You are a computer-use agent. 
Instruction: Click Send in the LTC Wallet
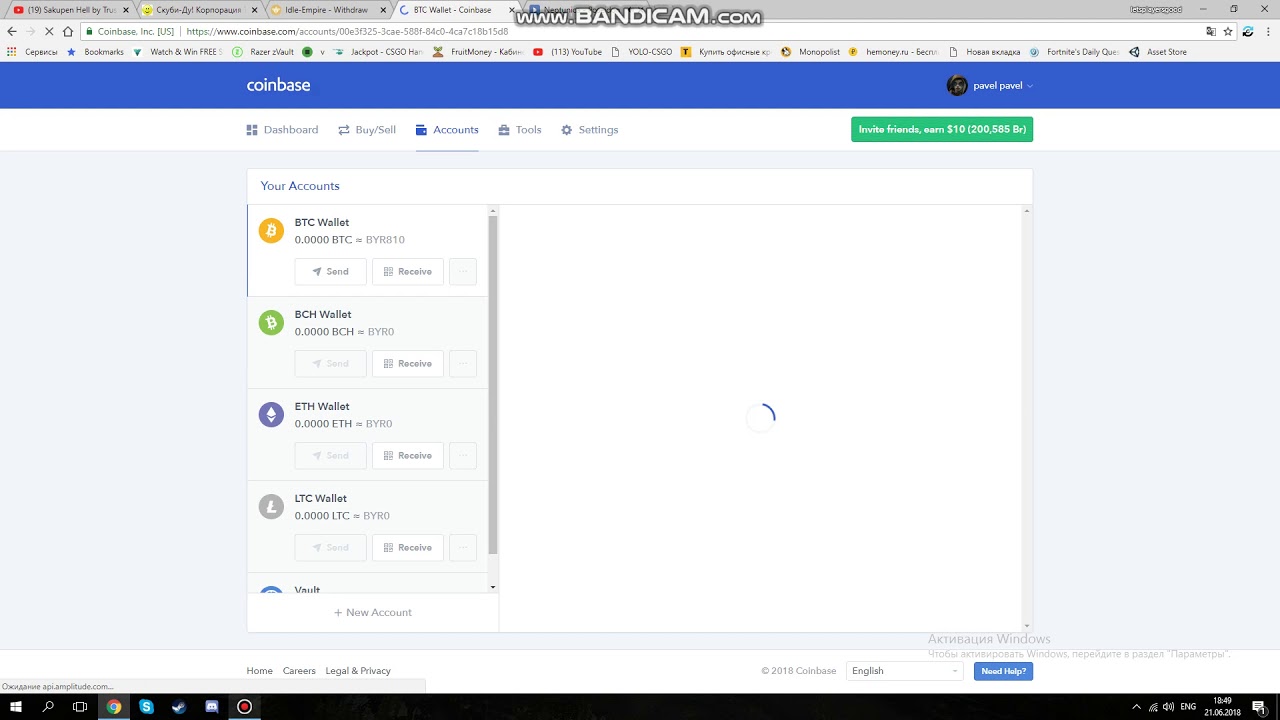[330, 548]
